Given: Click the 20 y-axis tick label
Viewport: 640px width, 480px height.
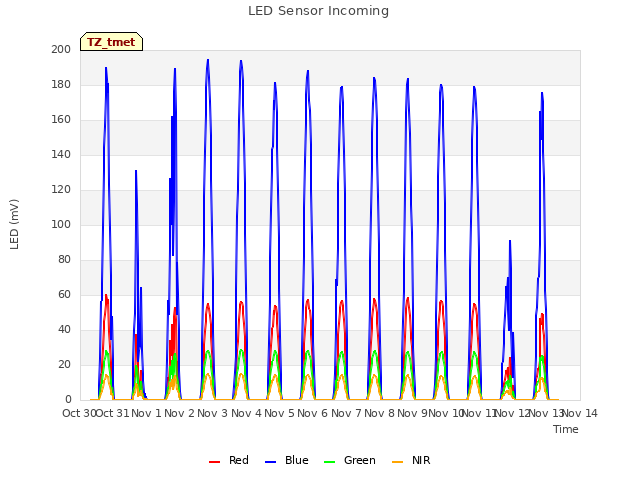Looking at the screenshot, I should tap(64, 364).
